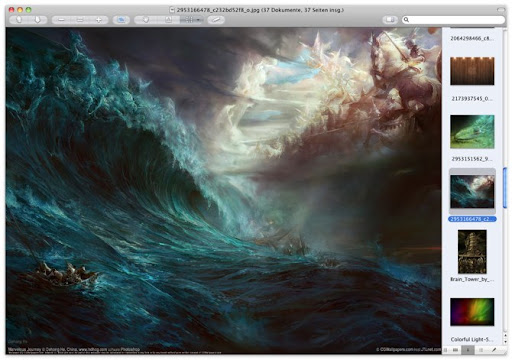Click the sidebar scroll up arrow
This screenshot has height=360, width=512.
(505, 336)
